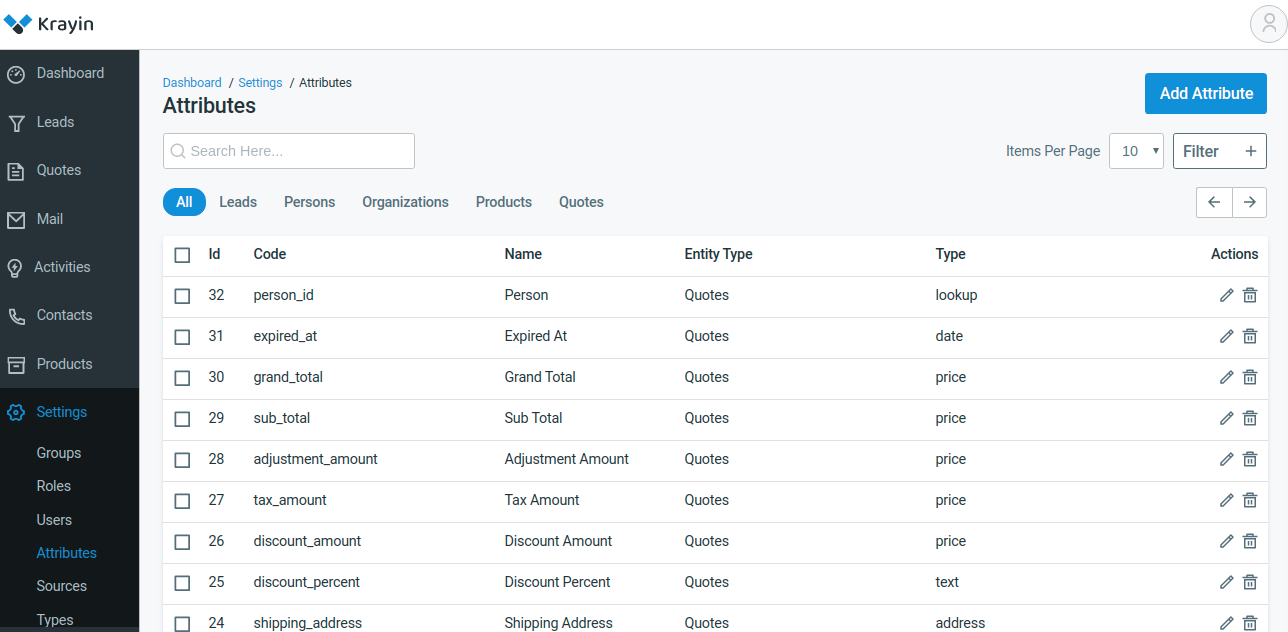1288x632 pixels.
Task: Delete the expired_at attribute using the trash icon
Action: 1249,336
